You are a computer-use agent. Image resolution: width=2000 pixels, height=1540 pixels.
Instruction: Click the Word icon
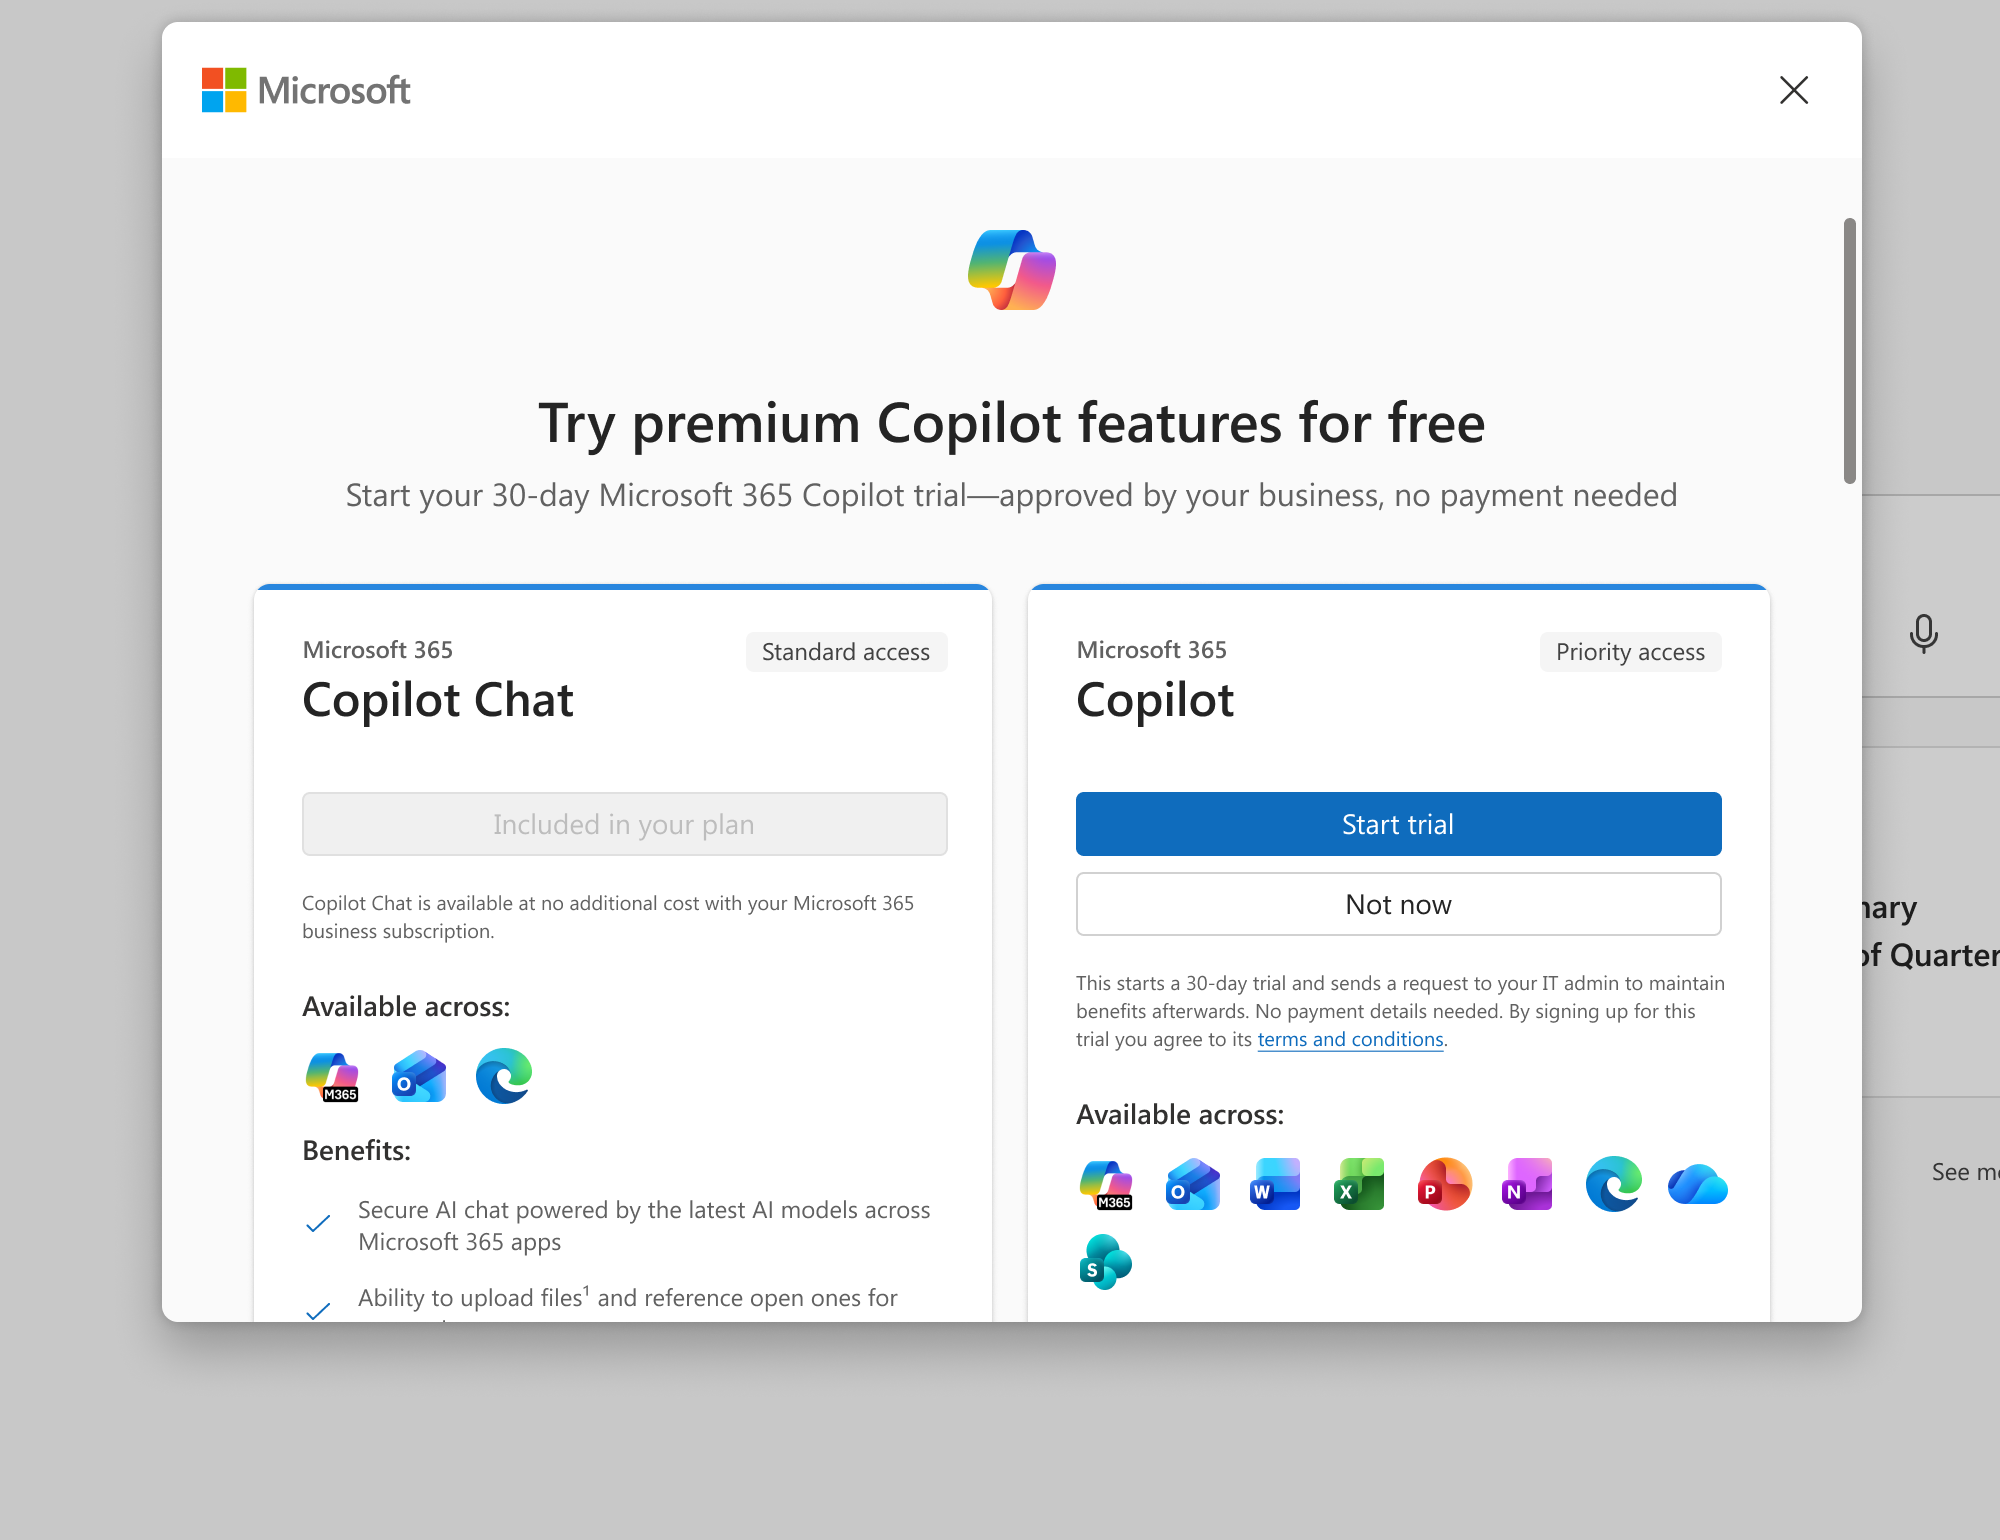1276,1185
